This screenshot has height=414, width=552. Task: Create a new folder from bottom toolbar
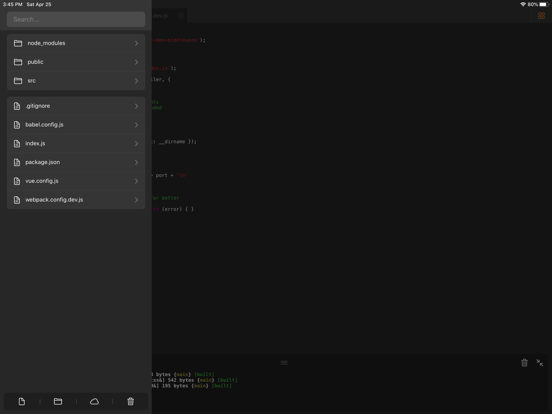click(x=58, y=401)
